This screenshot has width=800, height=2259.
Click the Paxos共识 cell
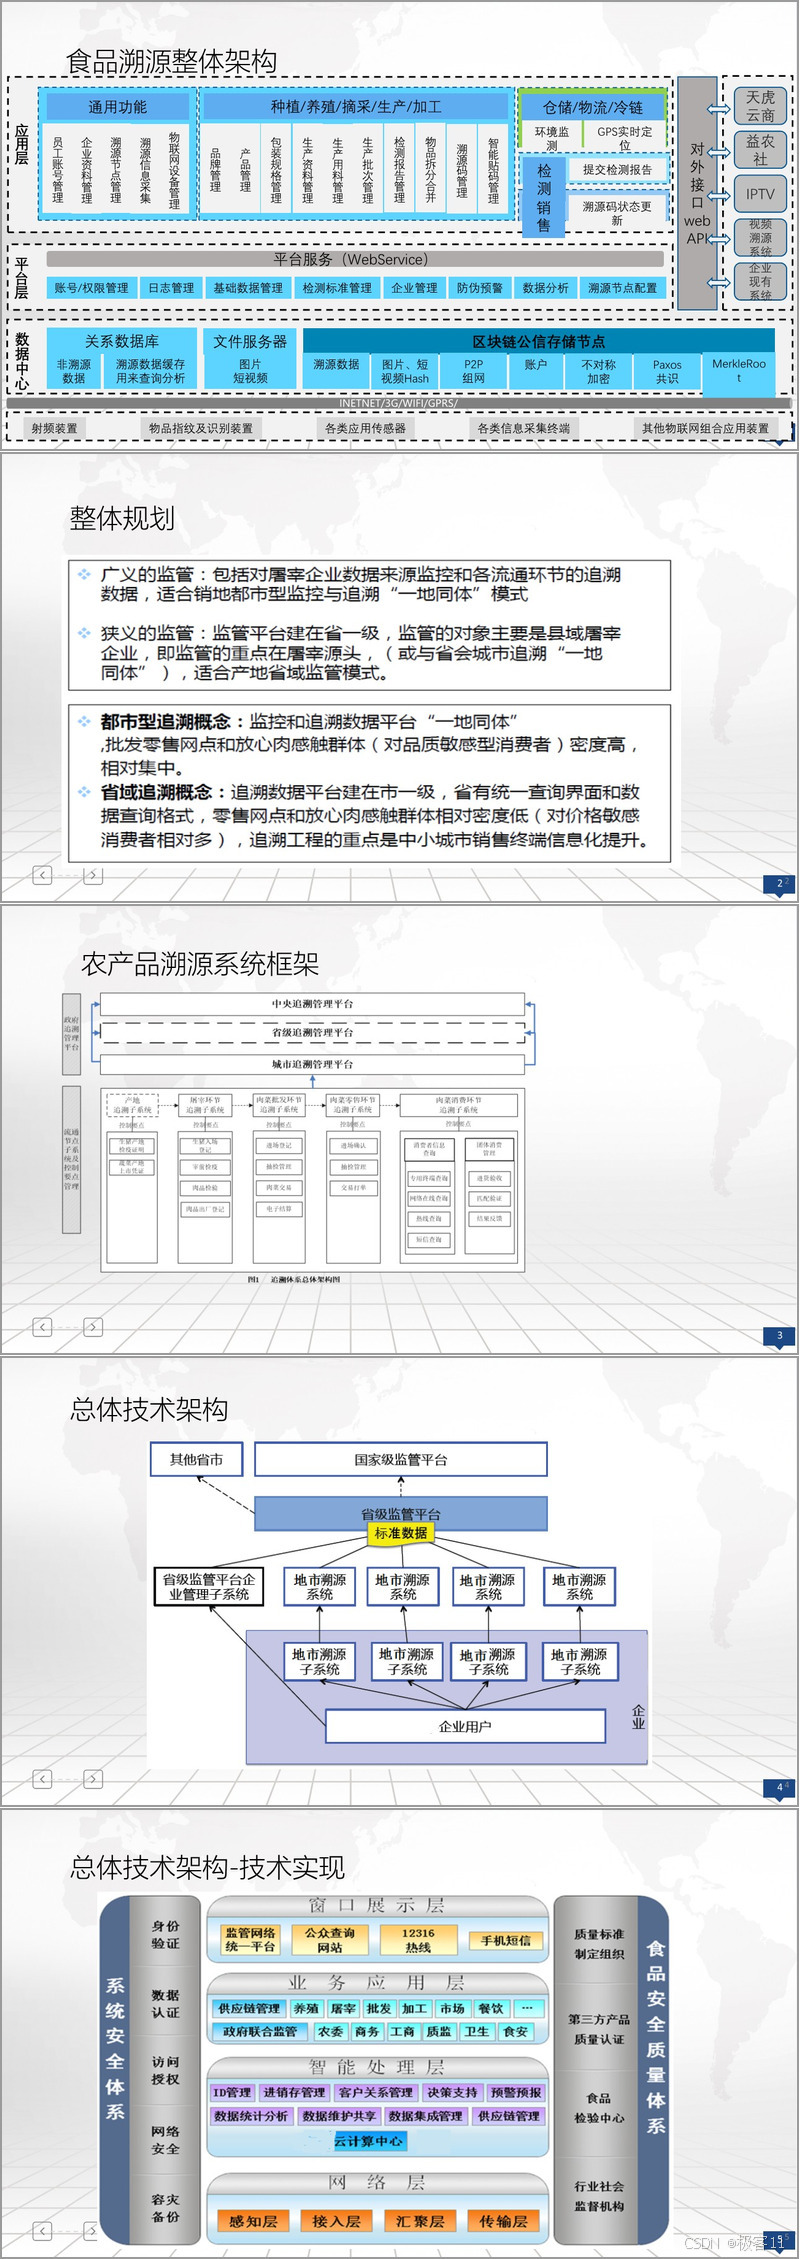[x=667, y=371]
